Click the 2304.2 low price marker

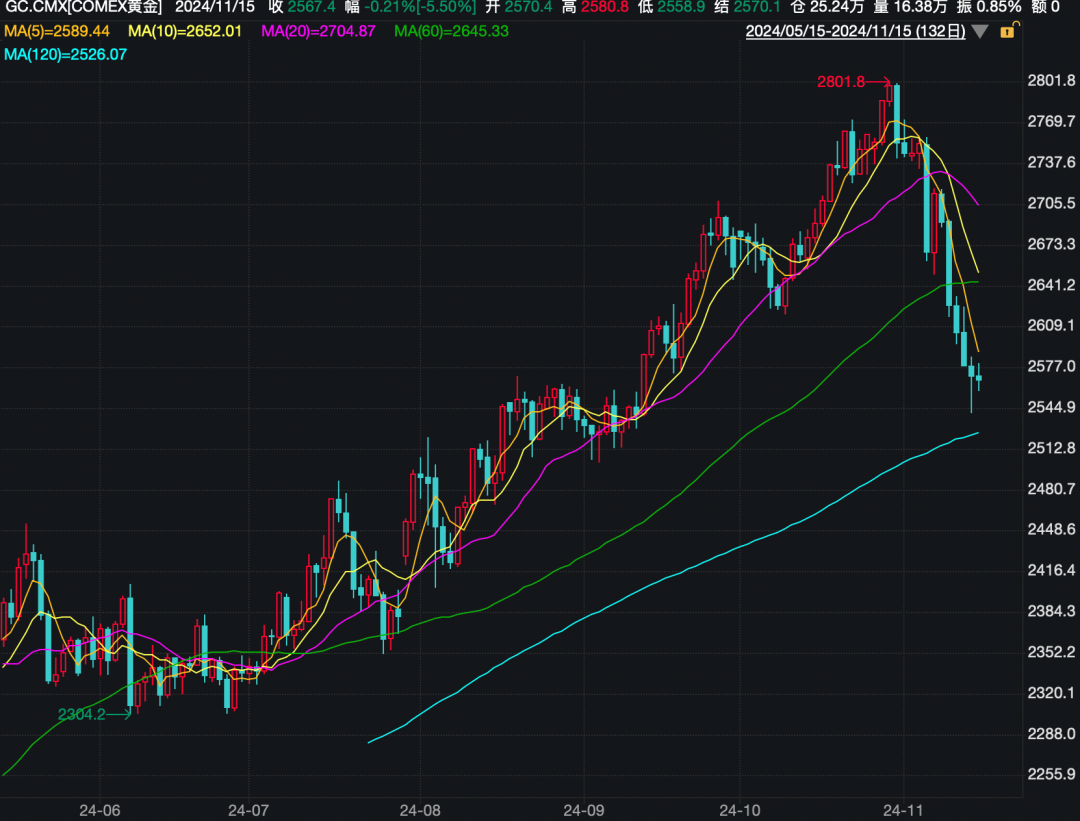coord(81,714)
